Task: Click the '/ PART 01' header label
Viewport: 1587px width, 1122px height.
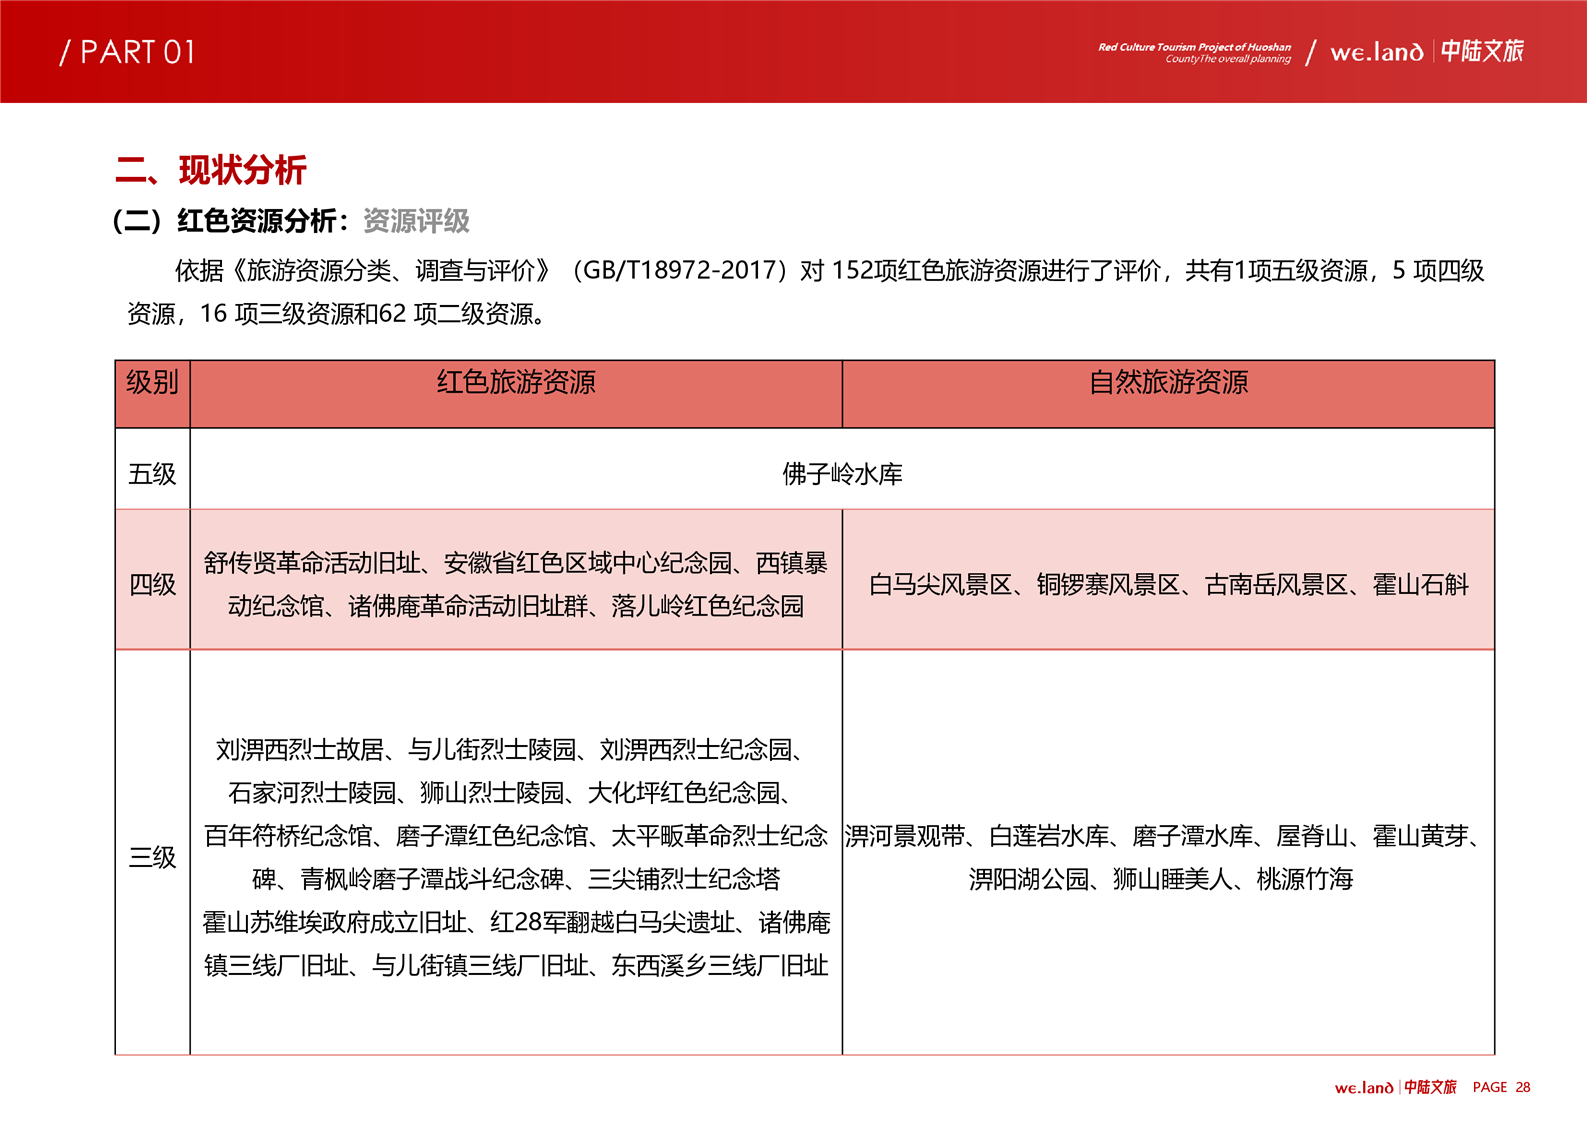Action: [x=127, y=52]
